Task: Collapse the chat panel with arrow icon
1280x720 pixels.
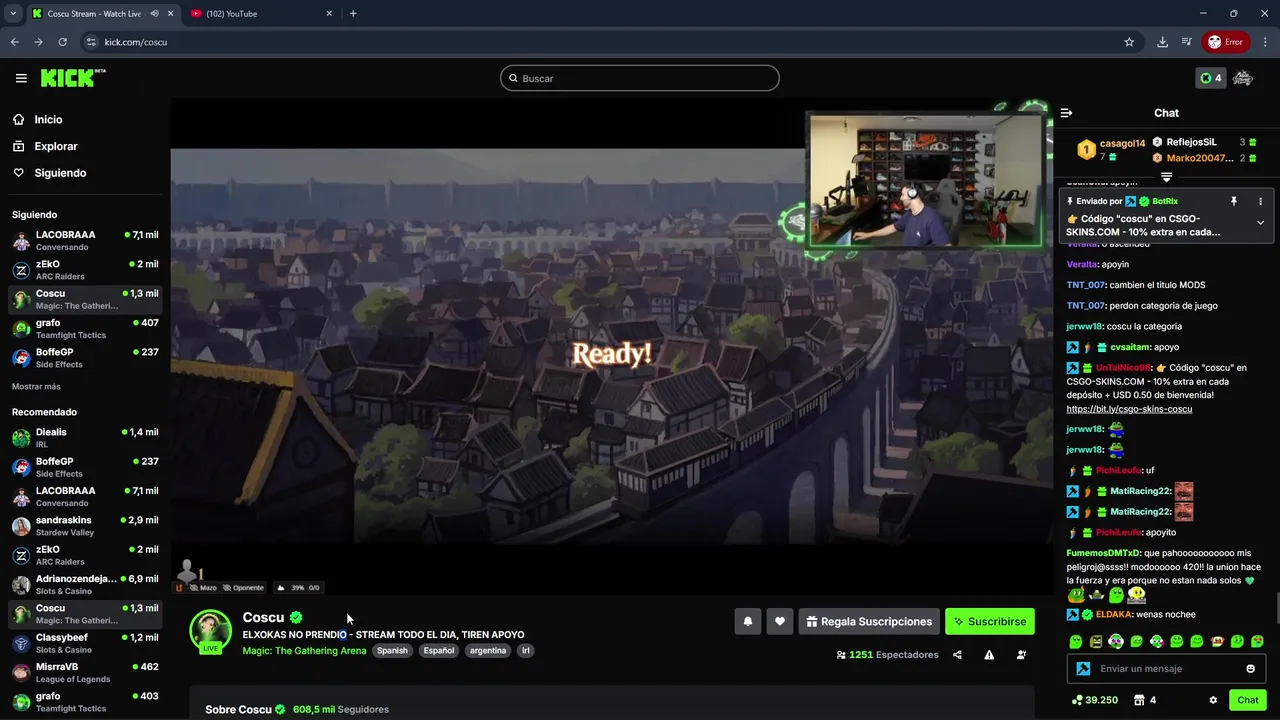Action: click(1066, 113)
